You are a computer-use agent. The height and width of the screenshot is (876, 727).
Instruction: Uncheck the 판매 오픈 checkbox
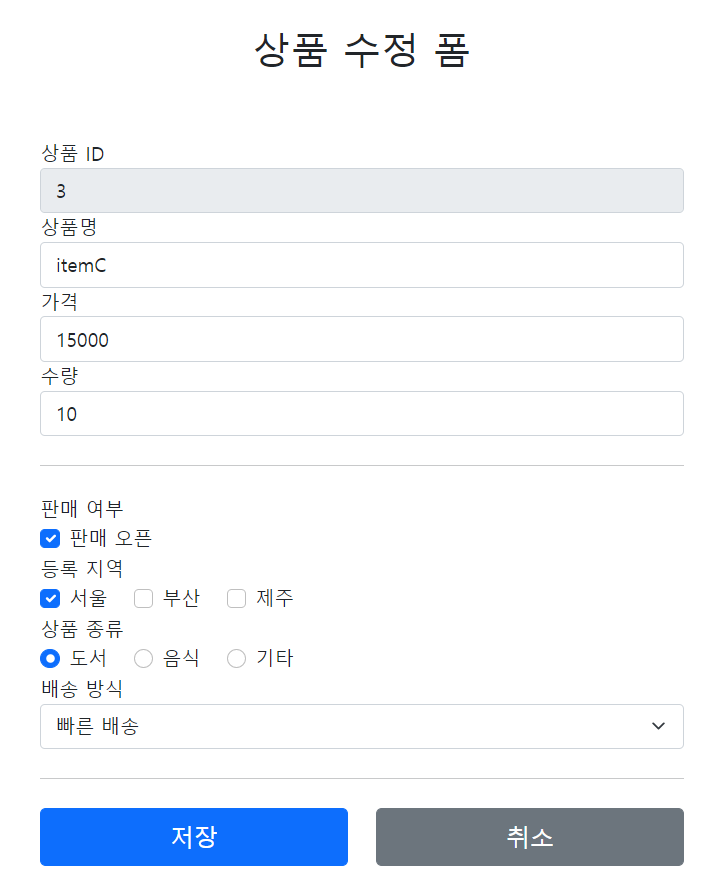[x=50, y=538]
